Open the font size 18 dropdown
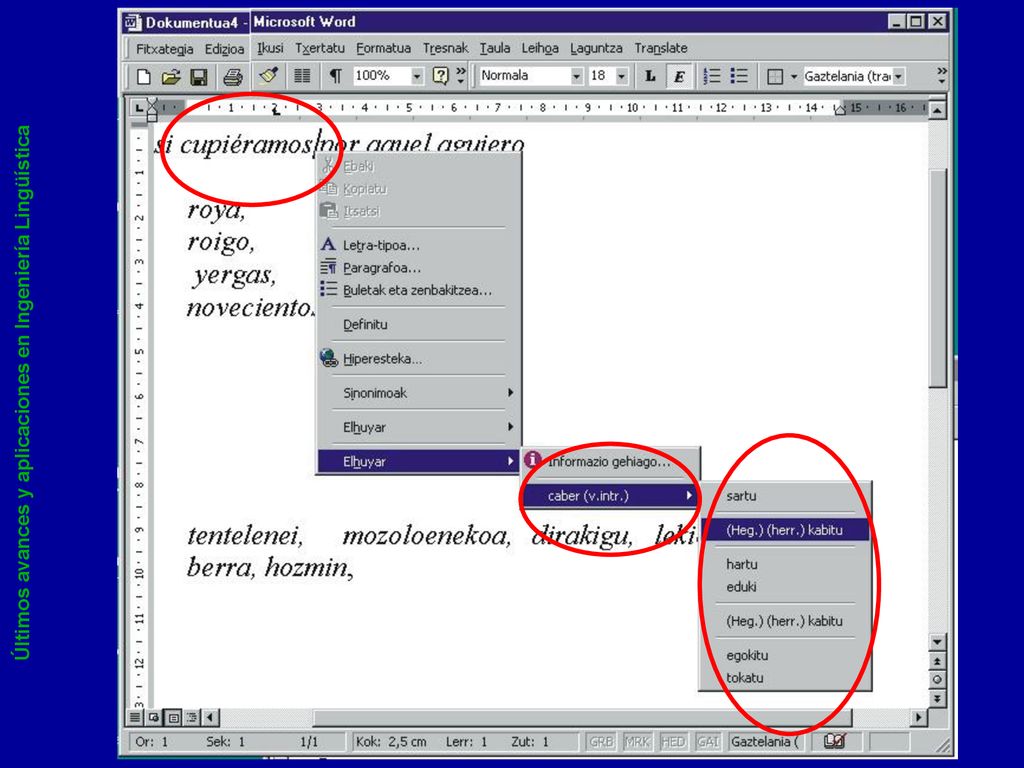Screen dimensions: 1024x768 622,76
